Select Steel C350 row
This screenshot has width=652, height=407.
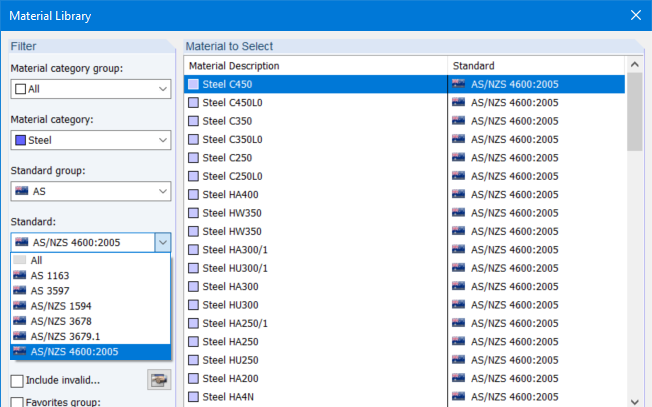pyautogui.click(x=404, y=121)
